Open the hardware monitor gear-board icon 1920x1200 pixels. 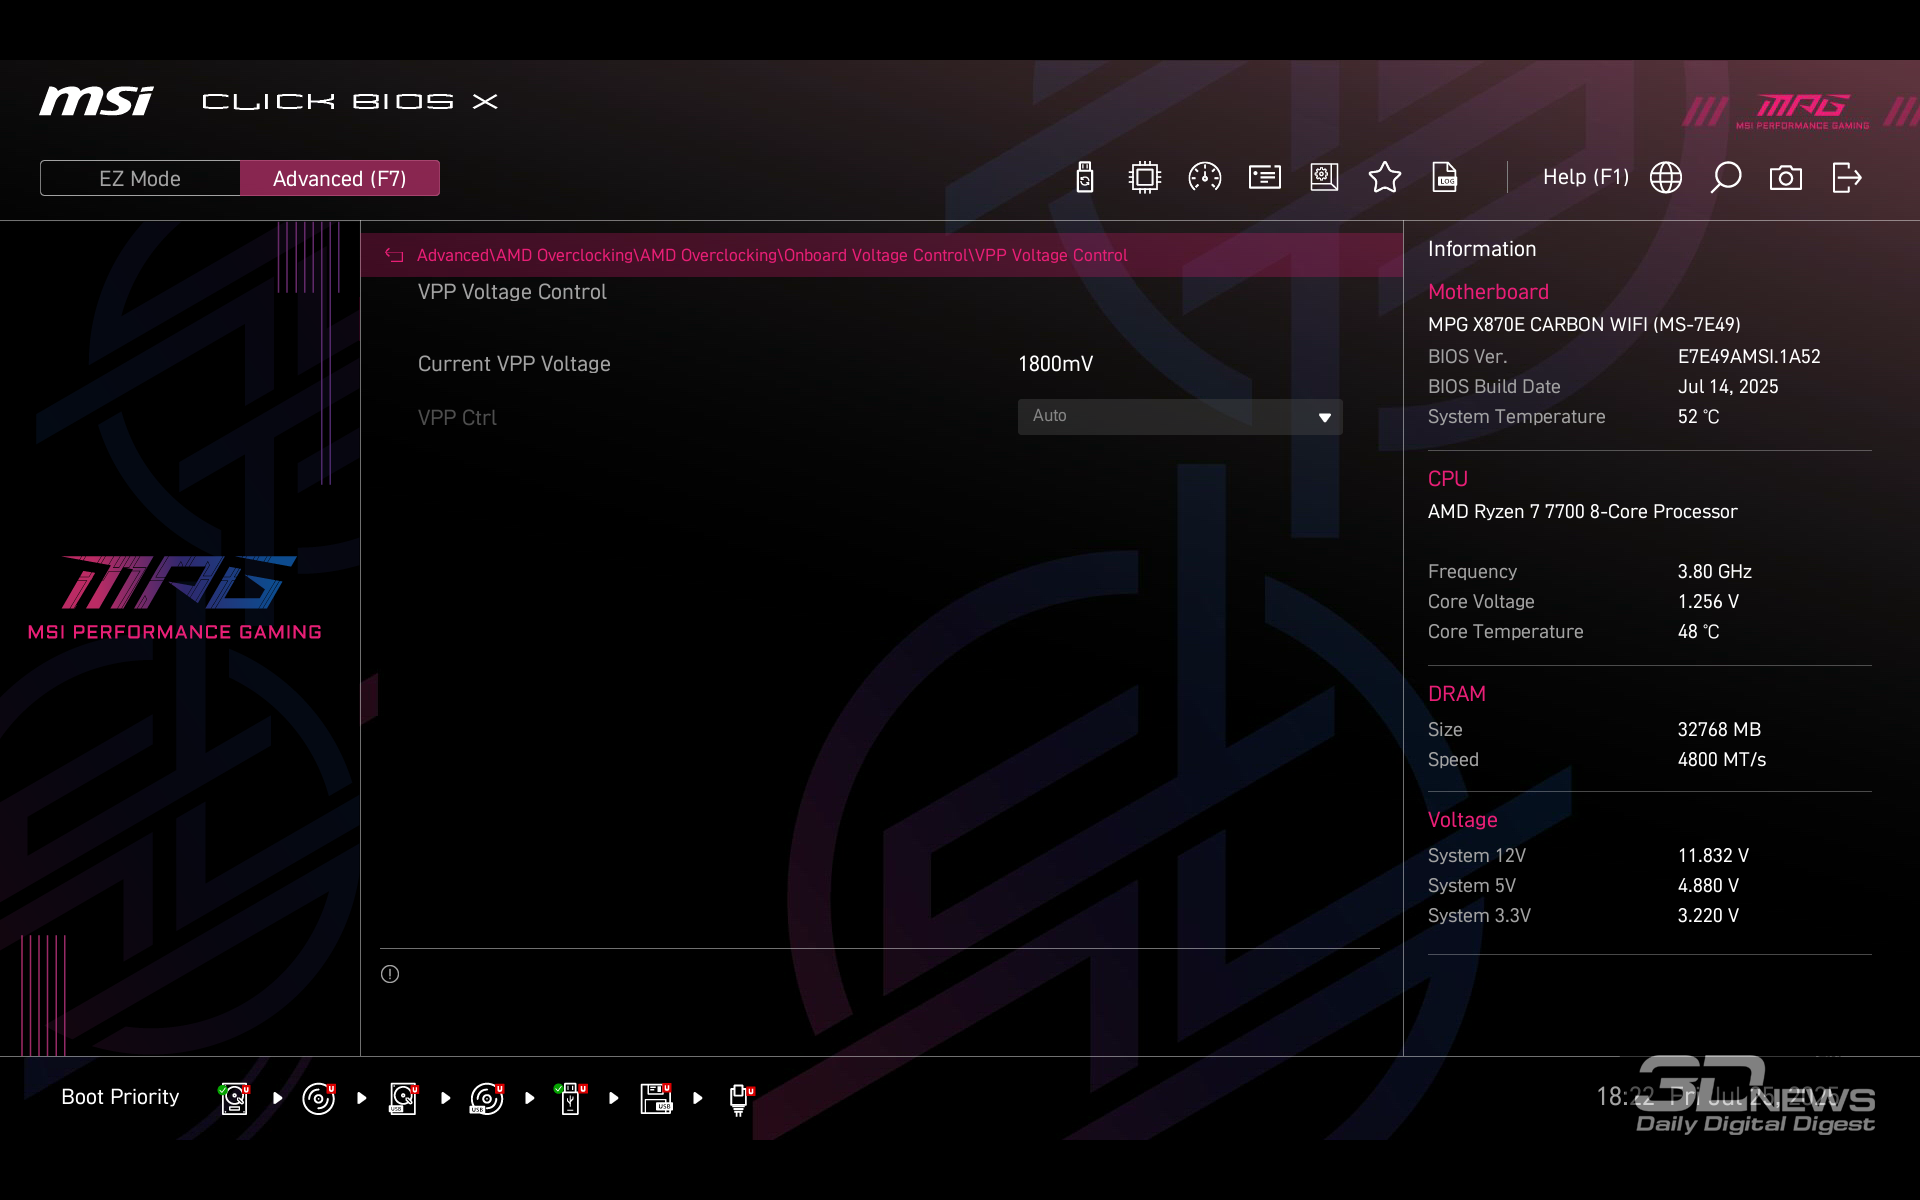coord(1325,178)
